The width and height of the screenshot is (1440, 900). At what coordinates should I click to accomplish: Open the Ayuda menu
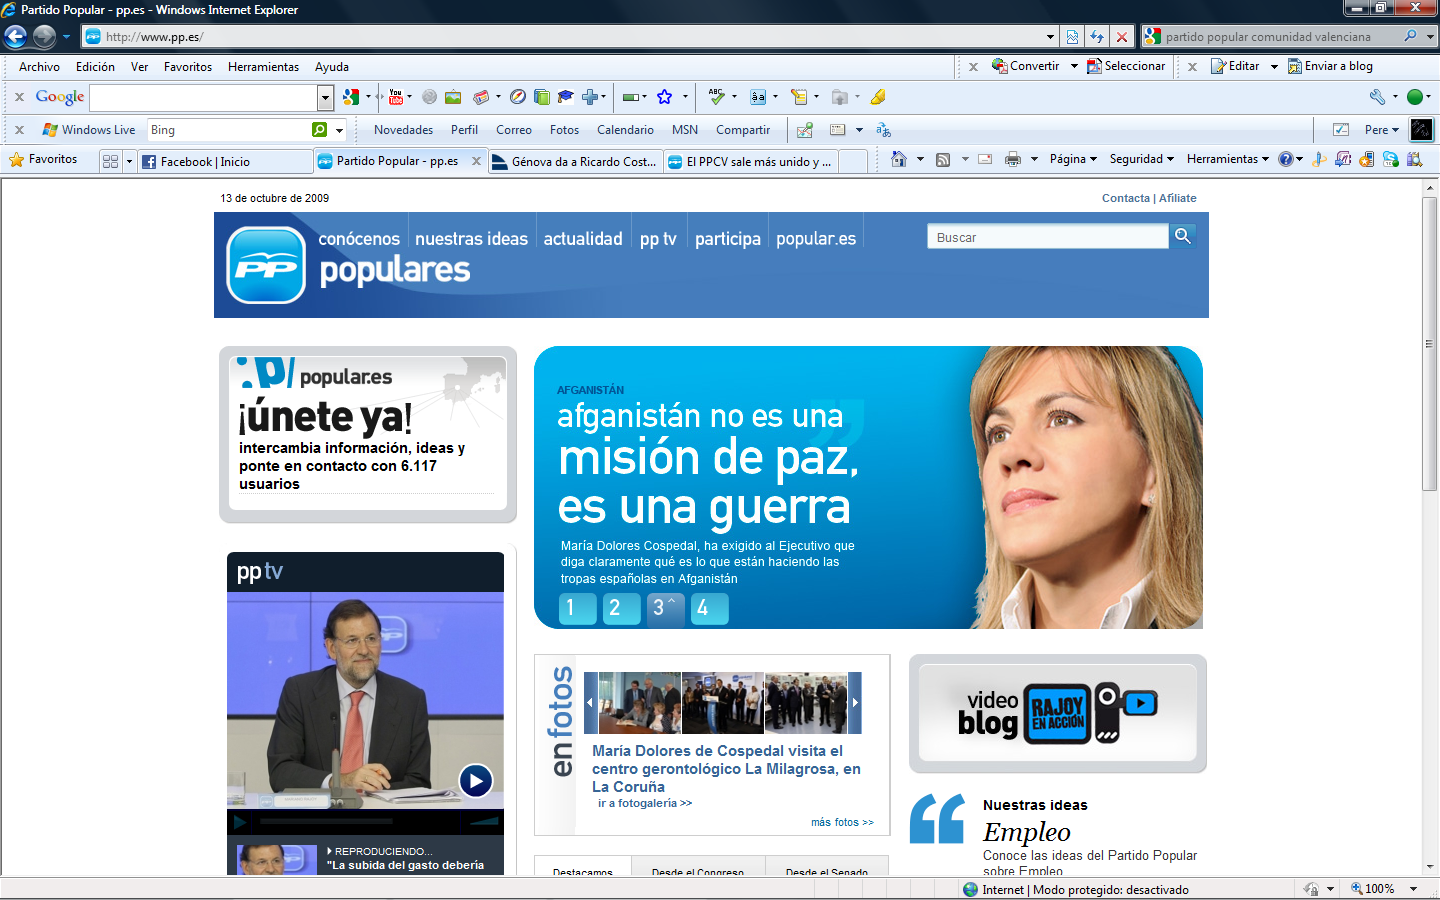coord(332,67)
